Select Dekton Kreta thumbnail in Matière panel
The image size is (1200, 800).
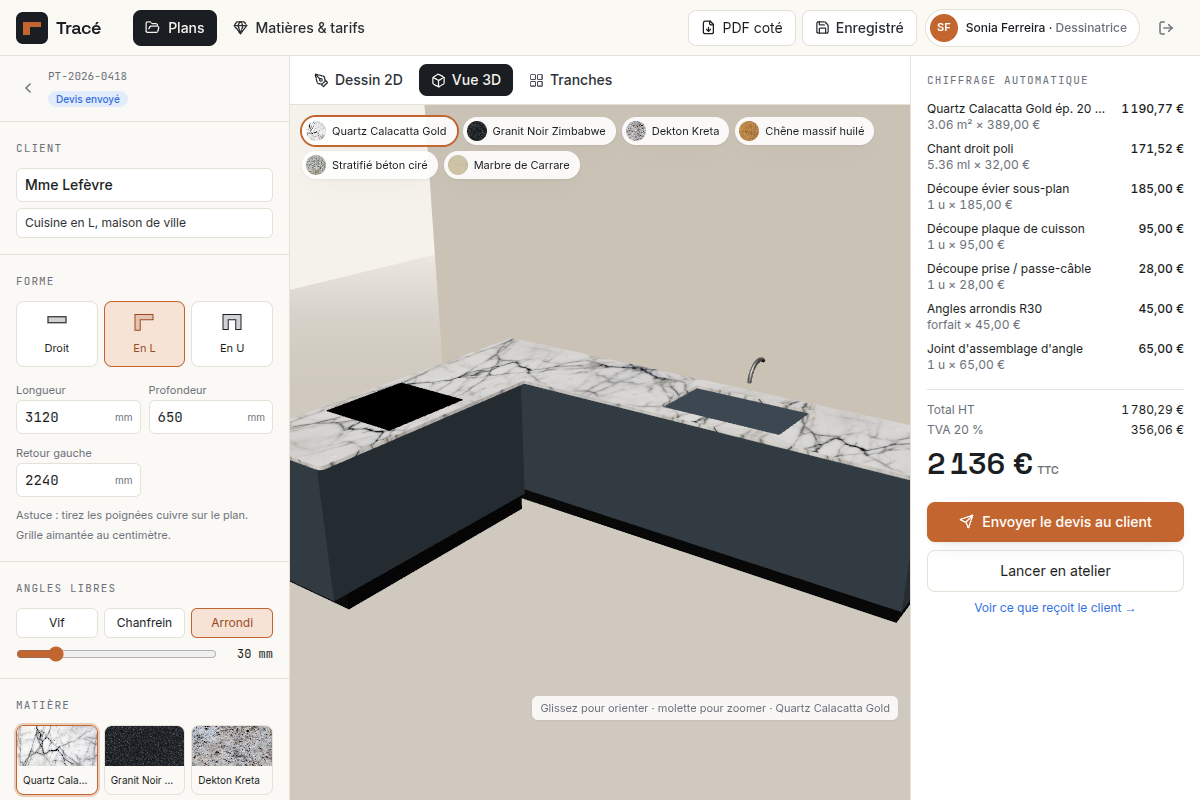[232, 760]
